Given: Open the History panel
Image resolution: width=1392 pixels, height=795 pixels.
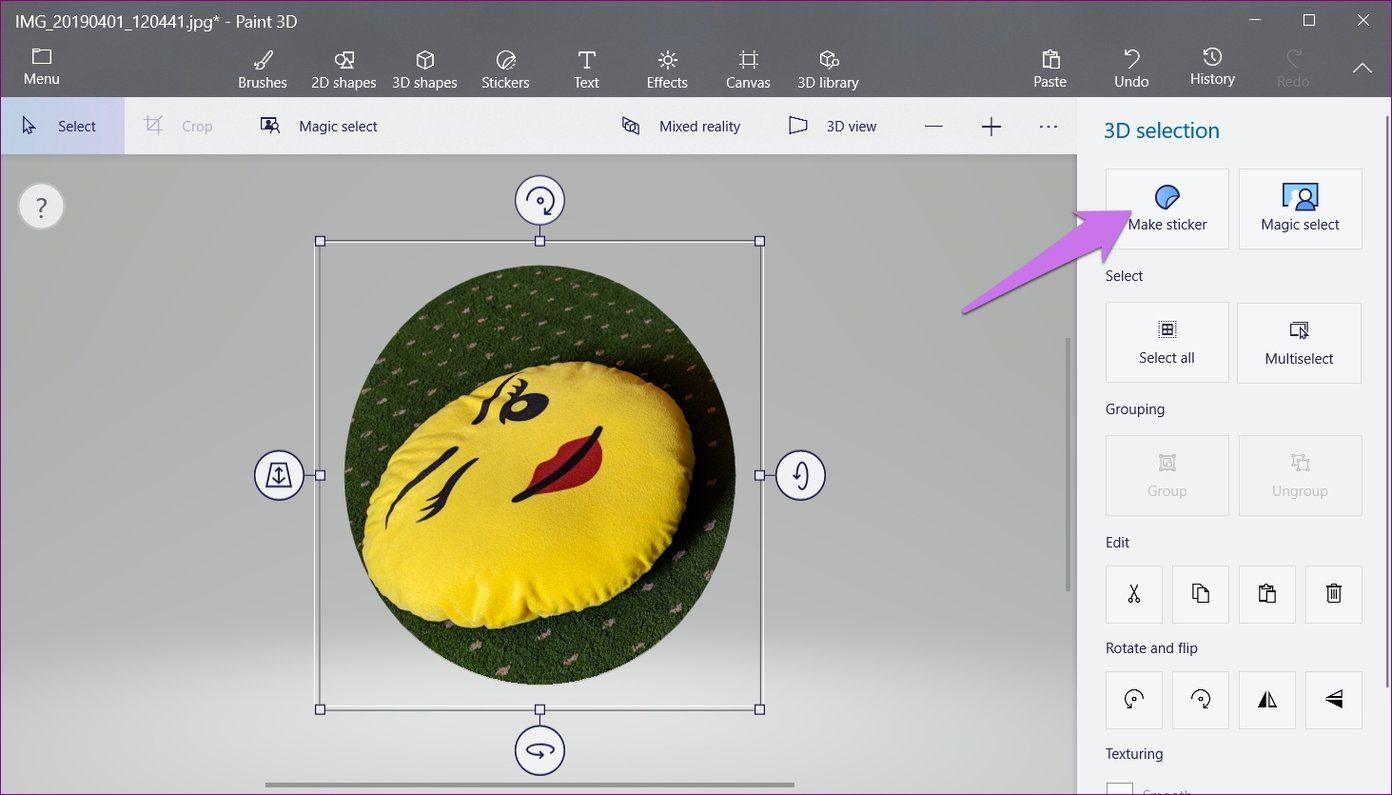Looking at the screenshot, I should (x=1212, y=67).
